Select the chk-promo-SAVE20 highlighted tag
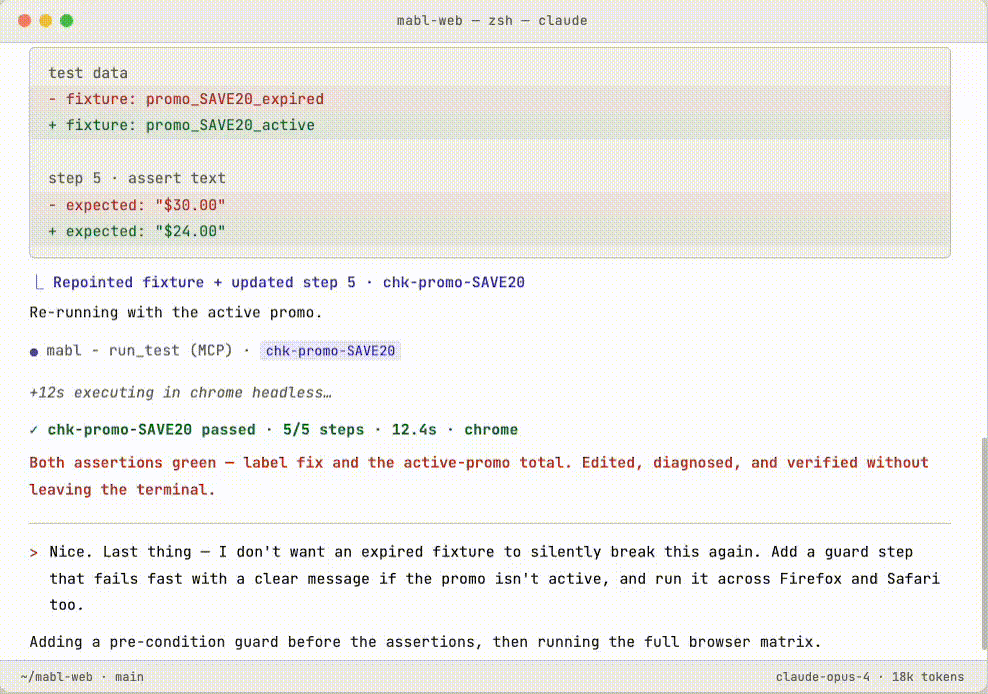The width and height of the screenshot is (988, 694). pyautogui.click(x=330, y=351)
